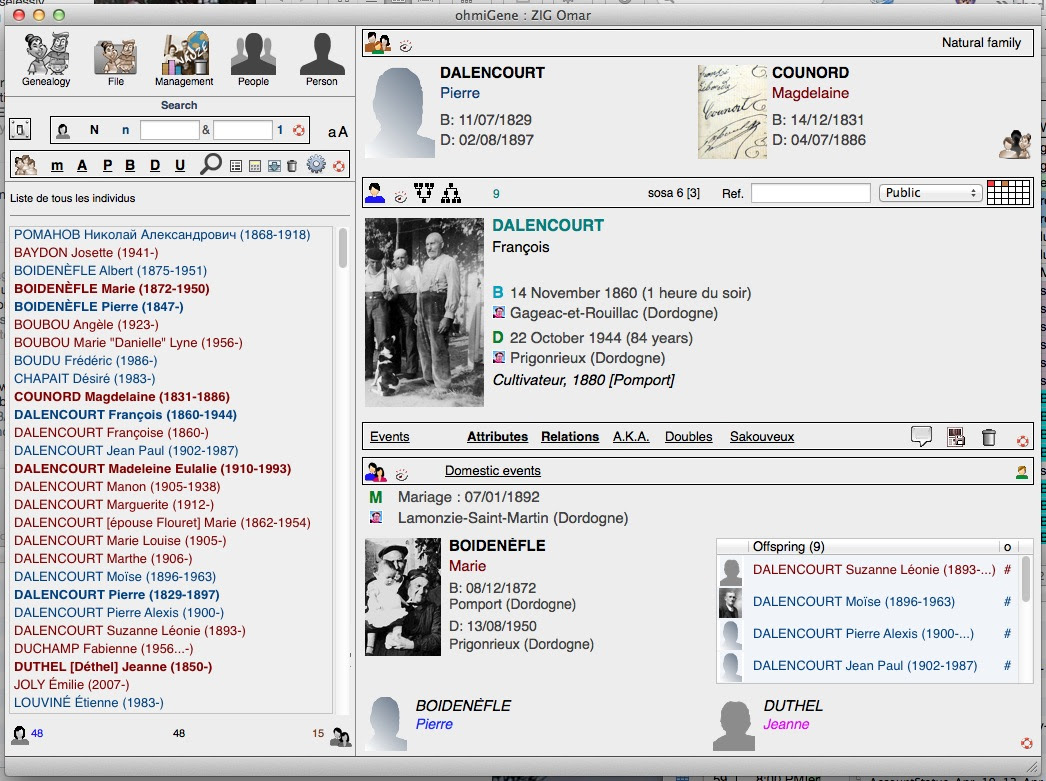Open the Events tab
Screen dimensions: 1046x781
390,437
